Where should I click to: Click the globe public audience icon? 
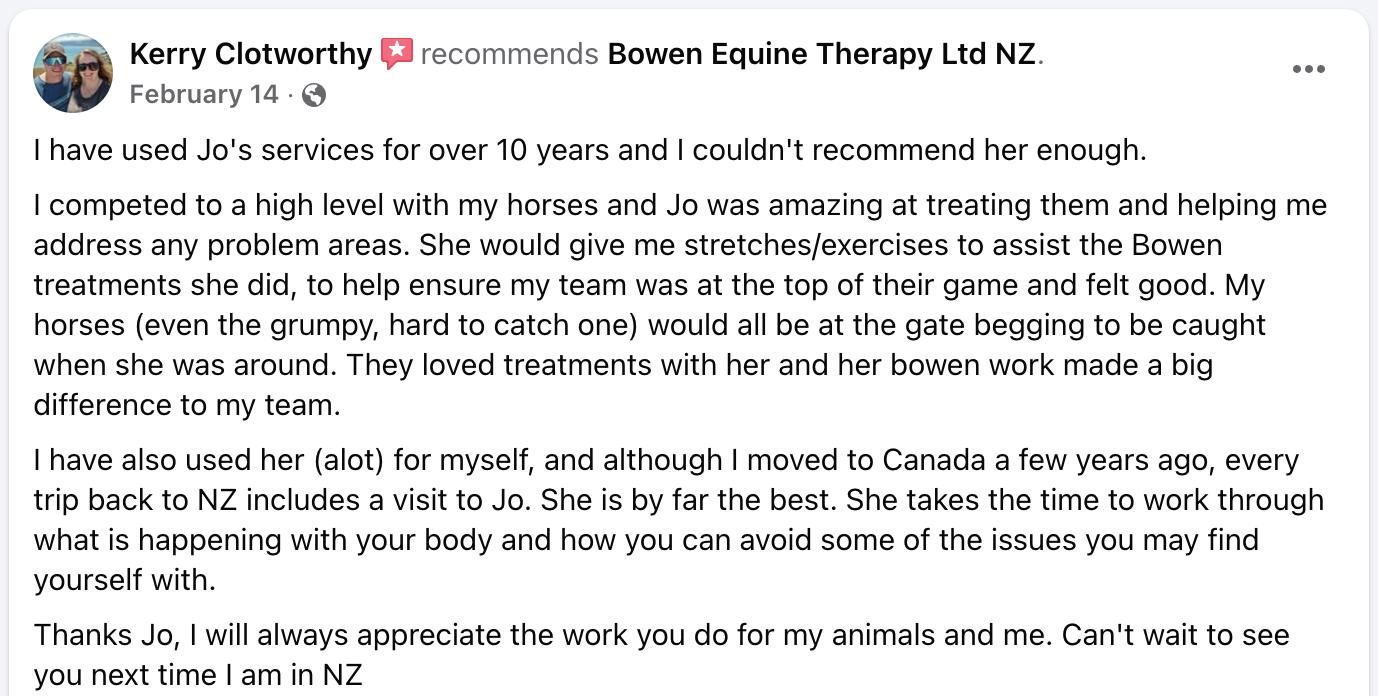[313, 95]
